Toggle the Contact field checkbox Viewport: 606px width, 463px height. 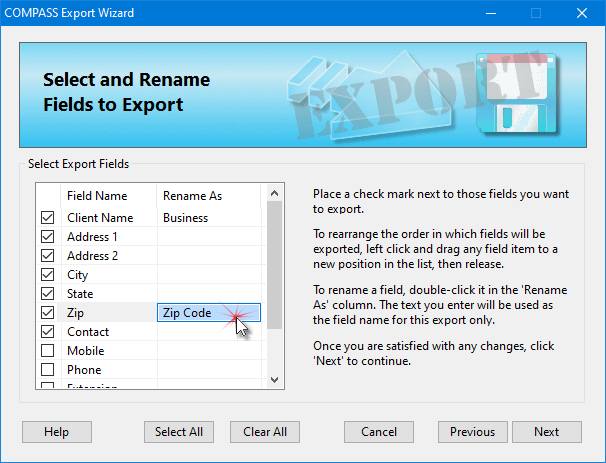coord(48,332)
